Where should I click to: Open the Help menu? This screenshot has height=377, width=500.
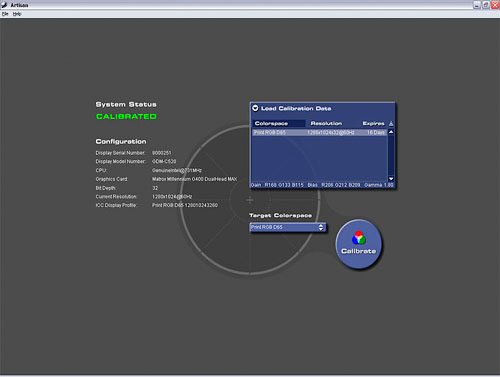(x=17, y=14)
